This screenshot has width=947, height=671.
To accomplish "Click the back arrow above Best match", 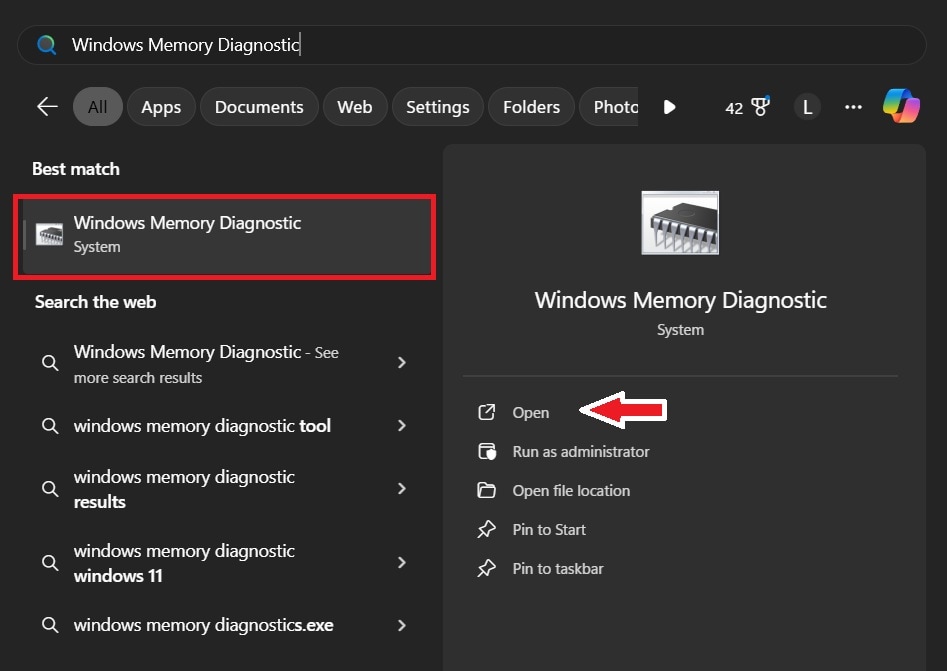I will pyautogui.click(x=46, y=105).
